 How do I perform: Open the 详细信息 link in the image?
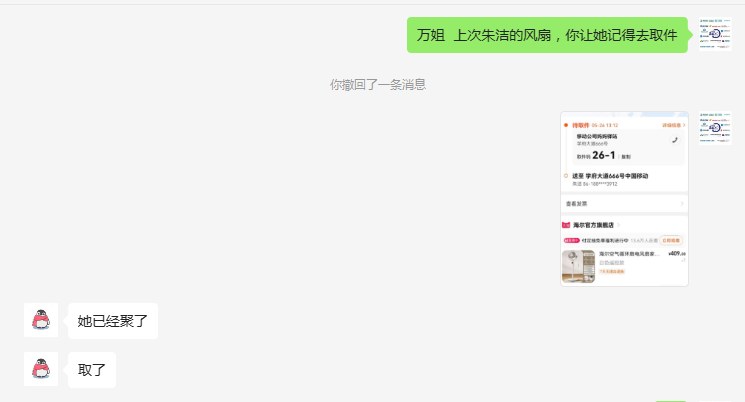point(673,125)
